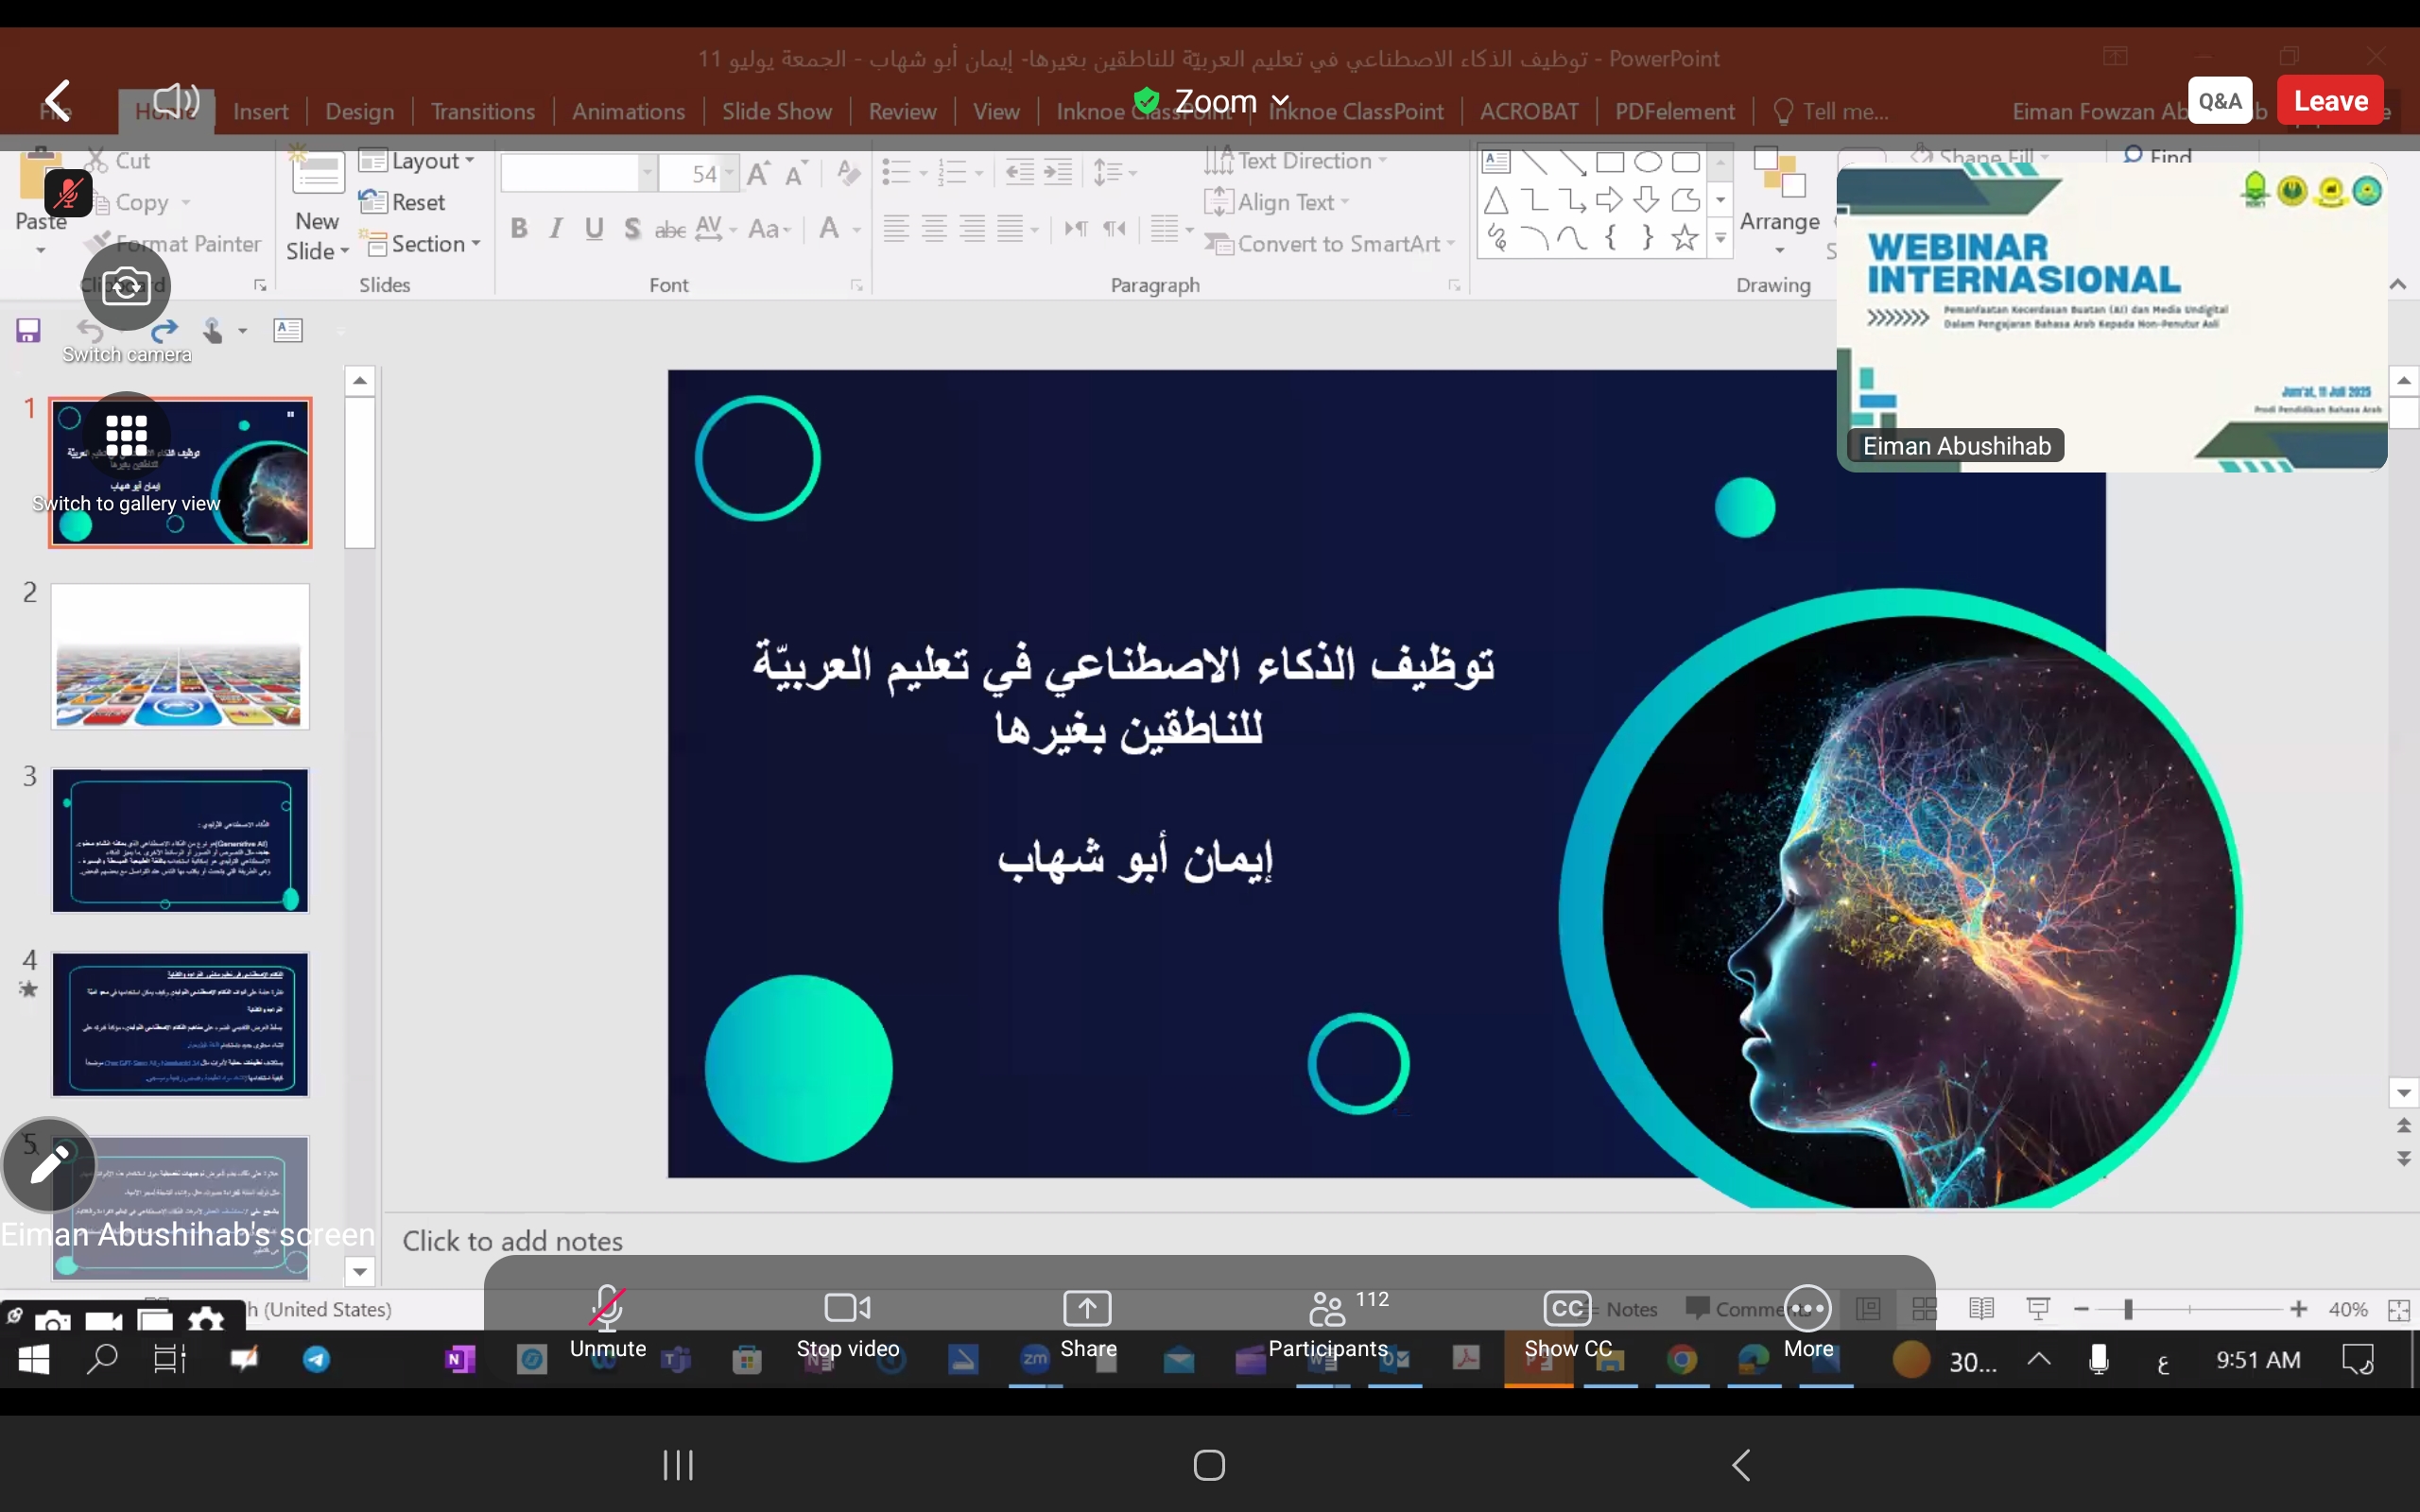The width and height of the screenshot is (2420, 1512).
Task: Toggle the Zoom speaker audio icon
Action: coord(177,100)
